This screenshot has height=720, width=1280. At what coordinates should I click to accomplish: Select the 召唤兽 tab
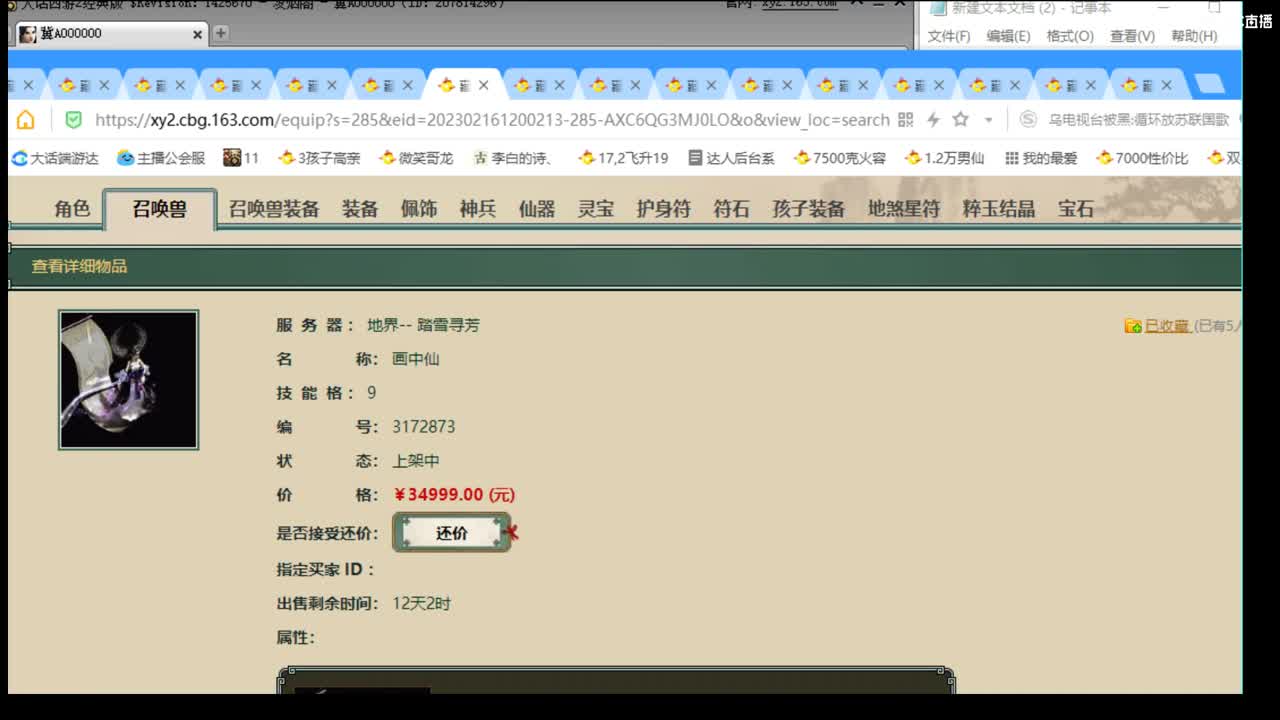tap(160, 209)
